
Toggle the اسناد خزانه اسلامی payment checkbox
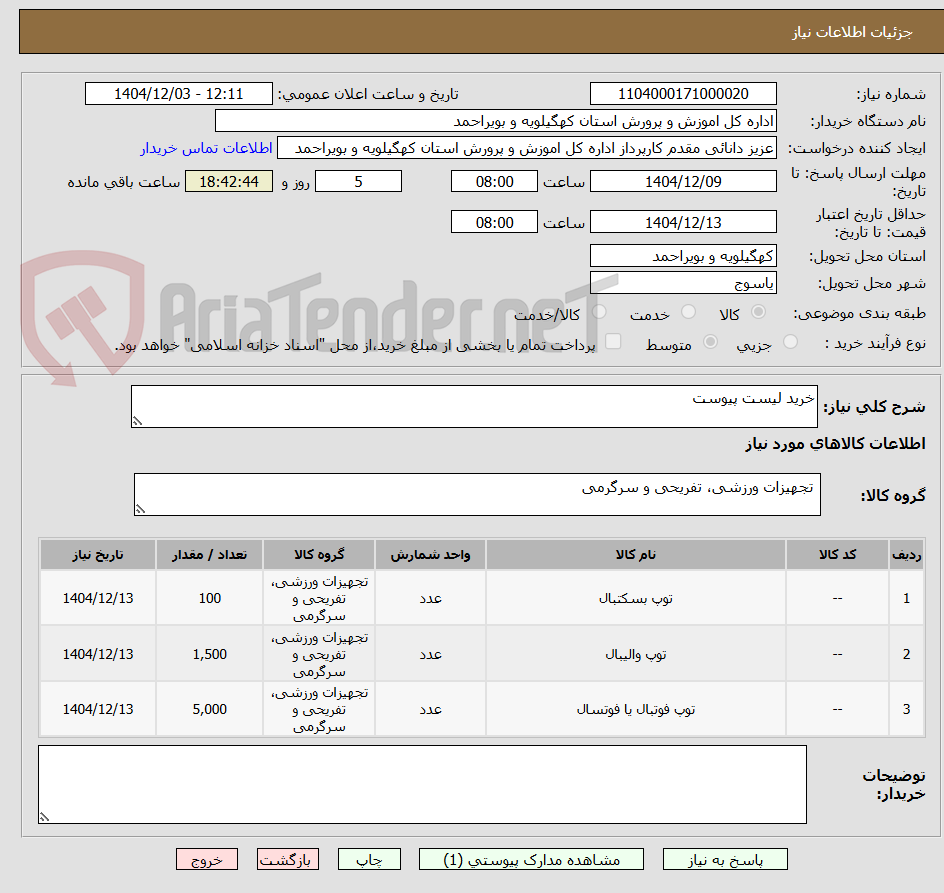tap(613, 341)
